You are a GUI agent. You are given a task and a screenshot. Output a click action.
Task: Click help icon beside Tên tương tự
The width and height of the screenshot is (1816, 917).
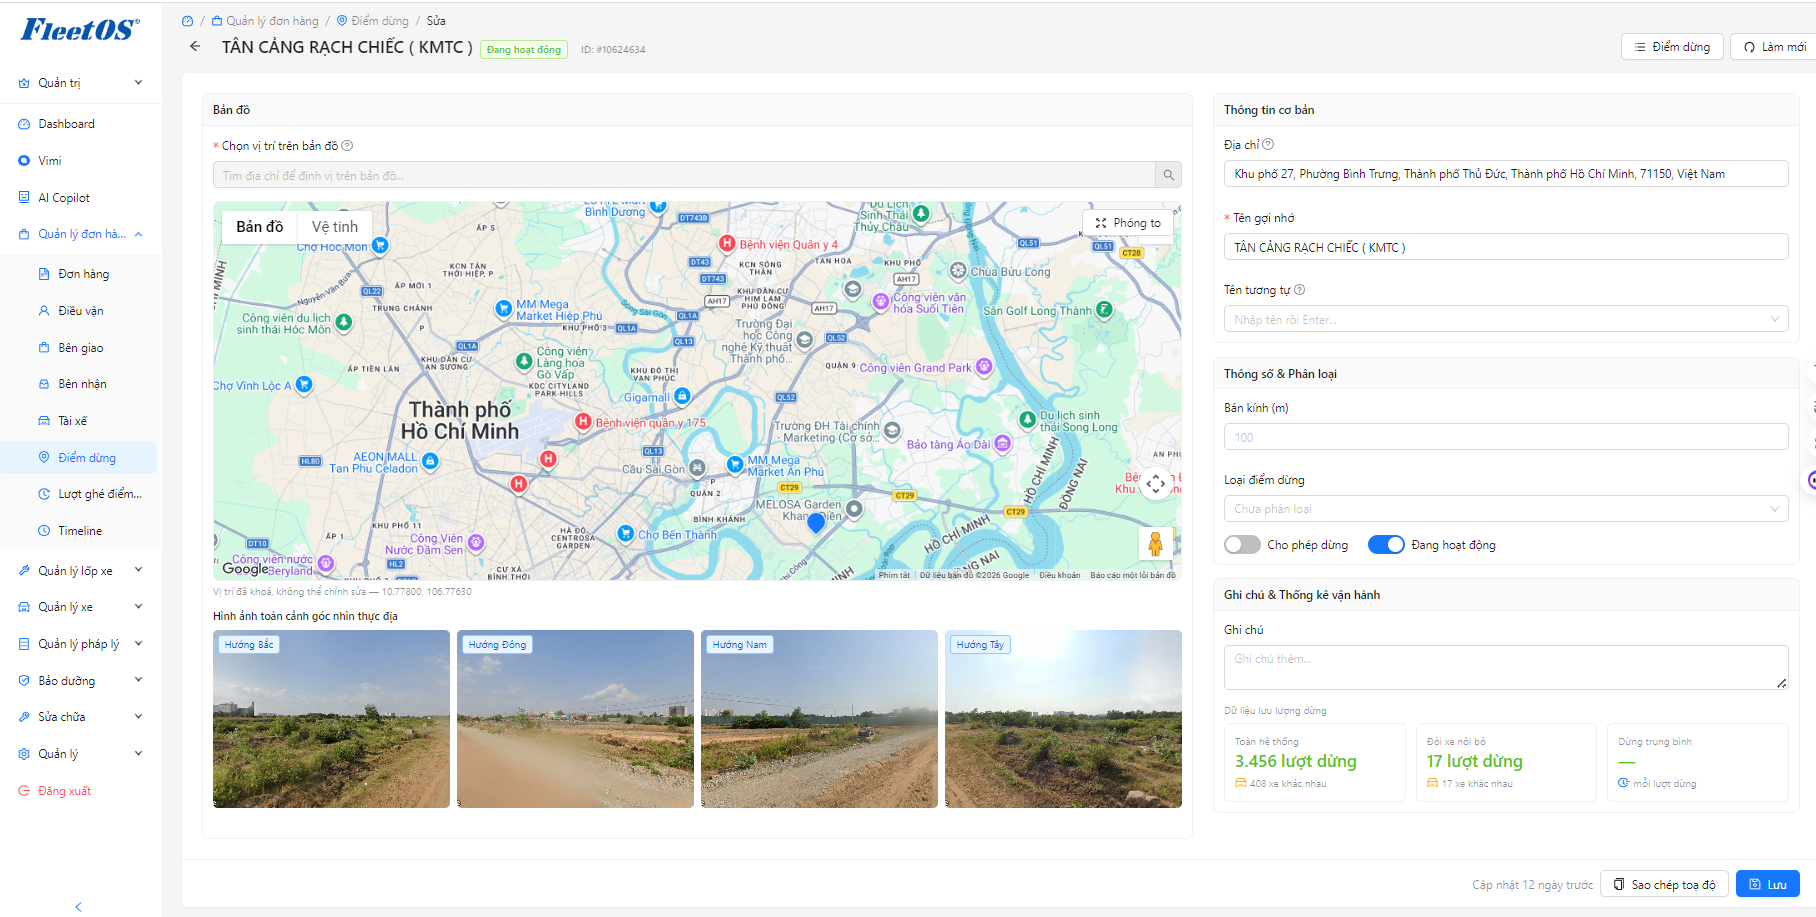[1299, 290]
